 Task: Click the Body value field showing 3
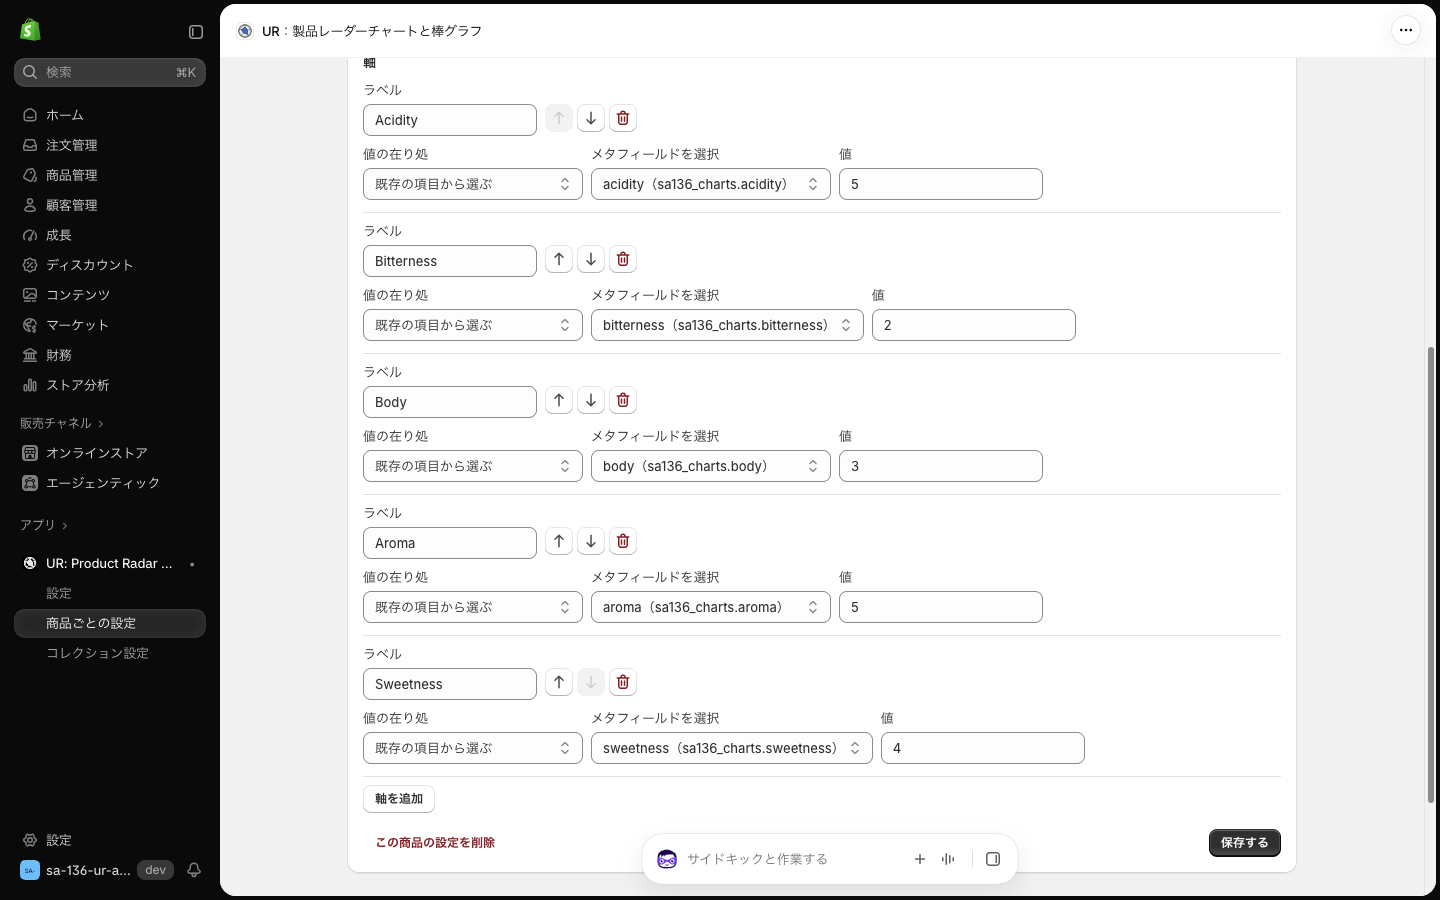click(941, 466)
